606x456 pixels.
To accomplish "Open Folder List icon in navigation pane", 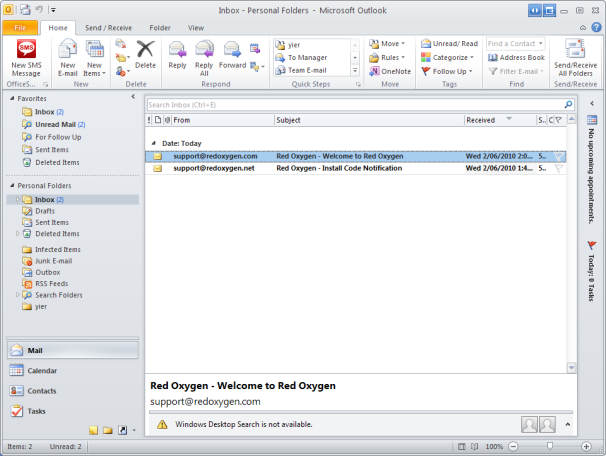I will (108, 430).
